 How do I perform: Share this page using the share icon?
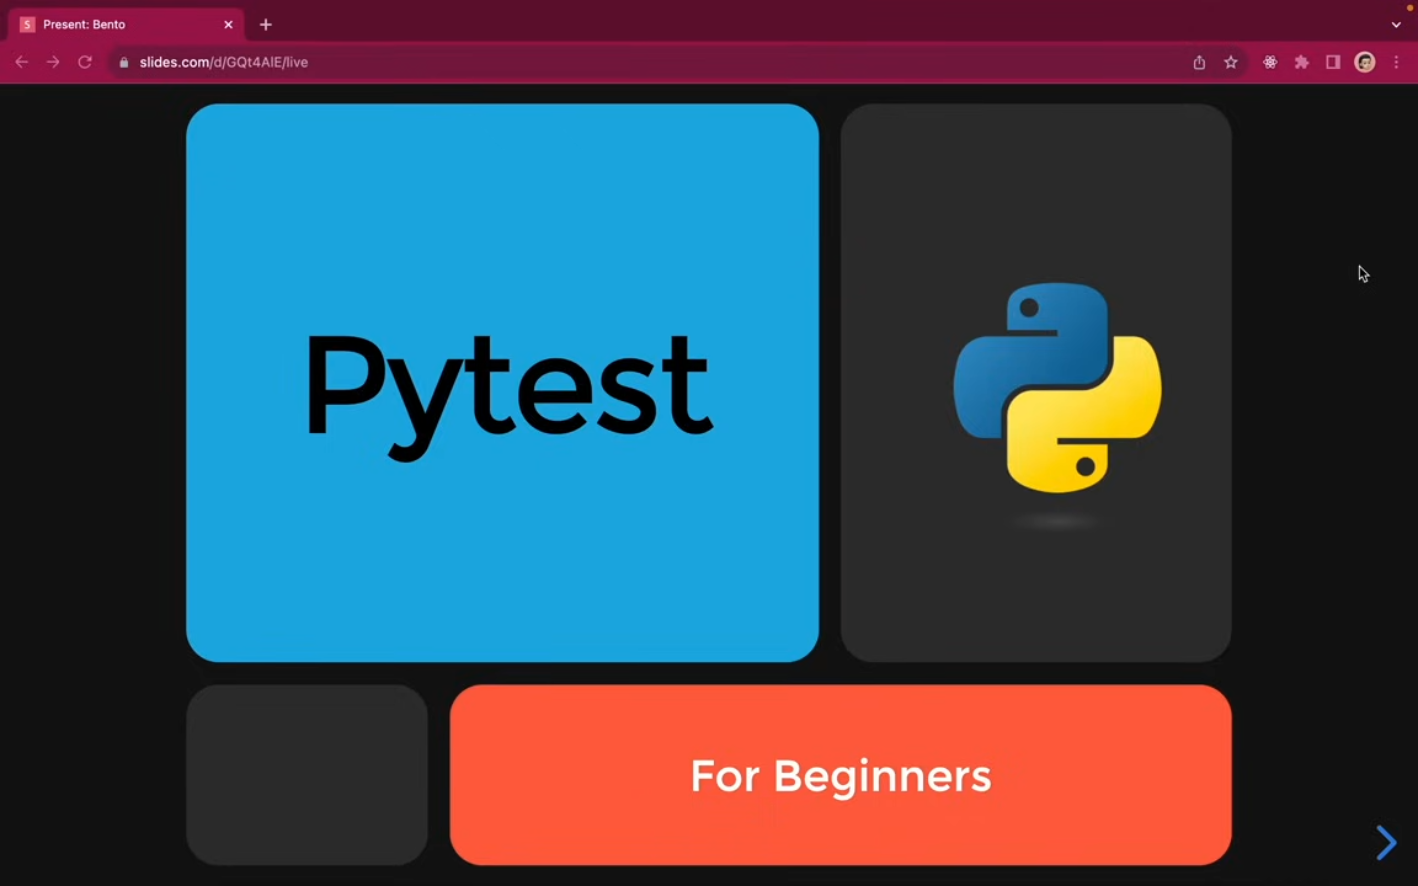(x=1199, y=62)
